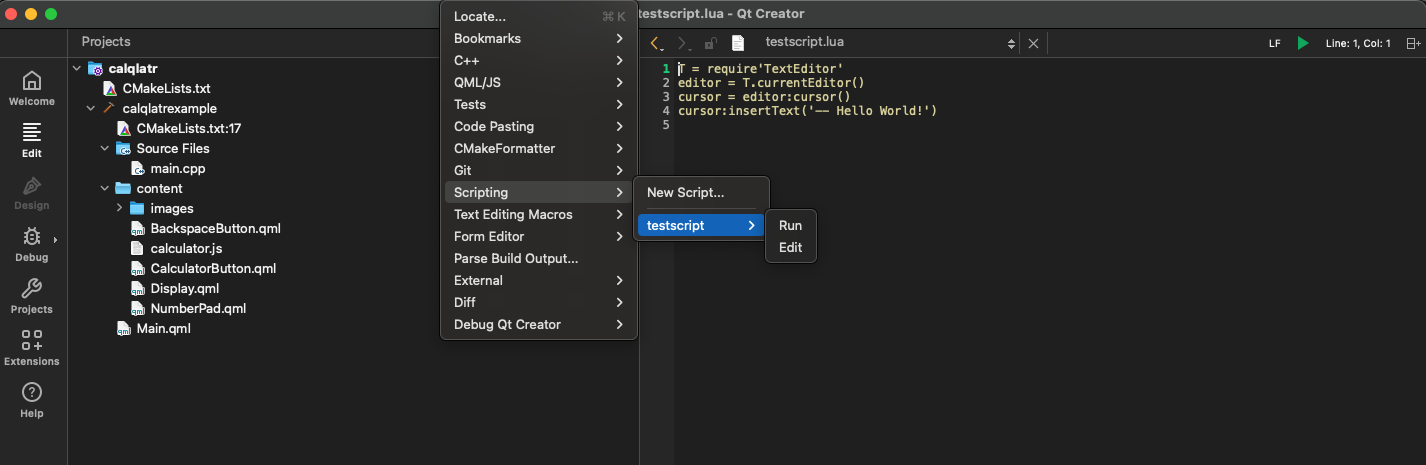1426x465 pixels.
Task: Select Edit in testscript submenu
Action: [790, 247]
